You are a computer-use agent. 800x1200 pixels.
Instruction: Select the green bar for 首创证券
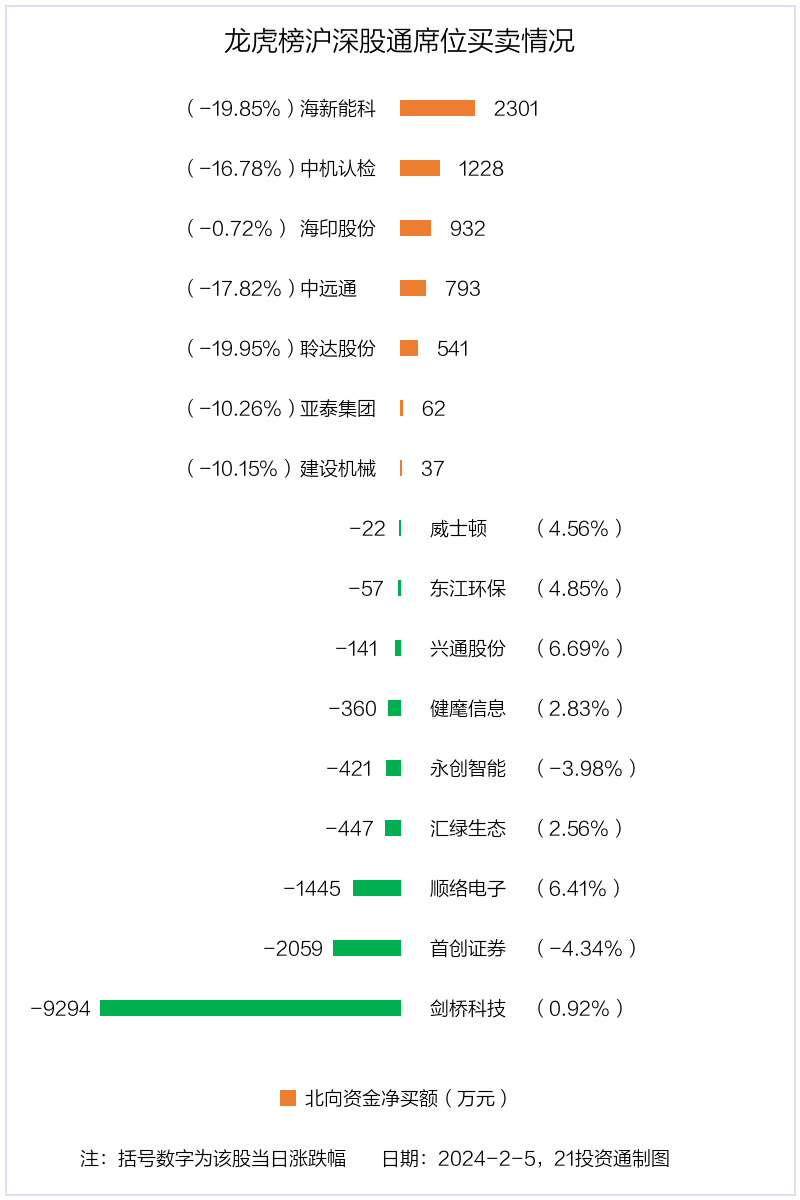tap(367, 948)
